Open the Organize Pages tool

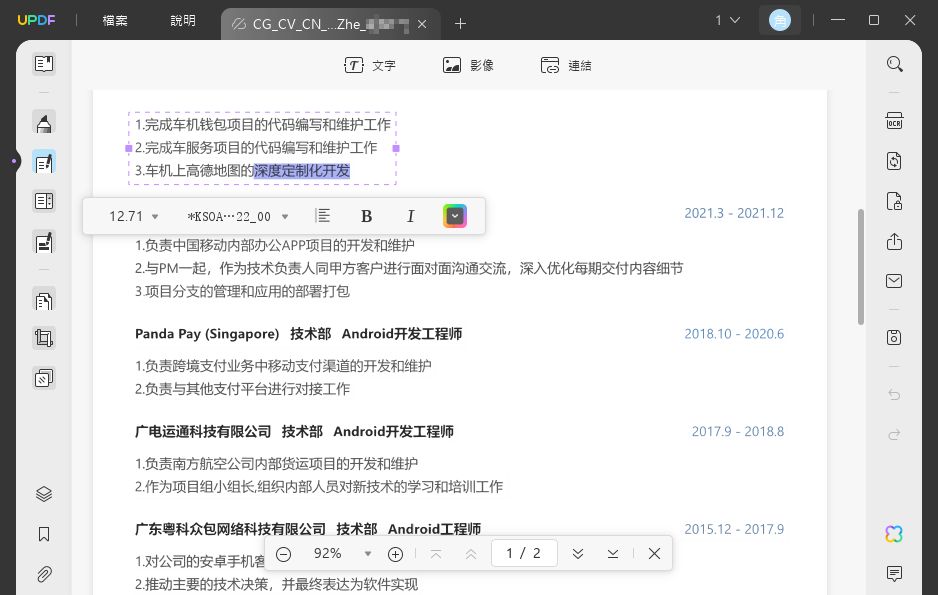point(44,300)
